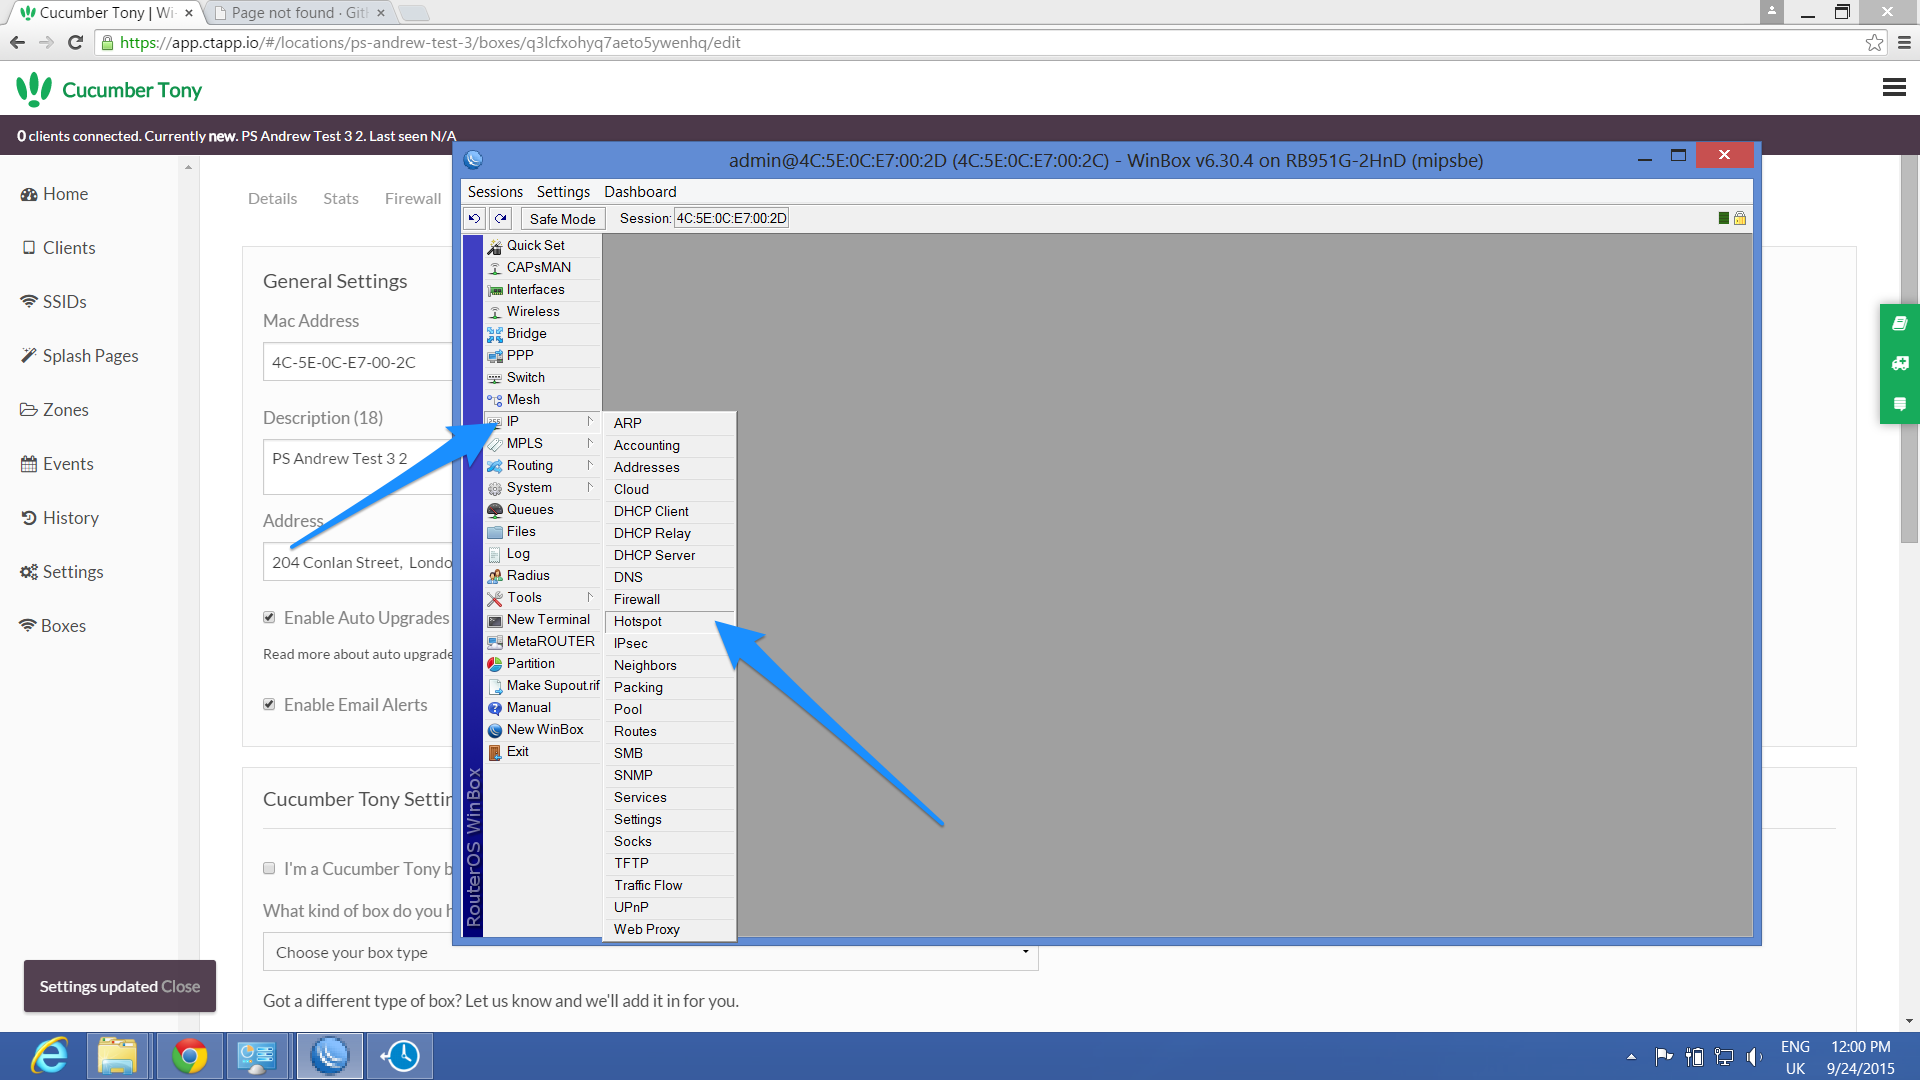Click the Mac Address input field

358,362
